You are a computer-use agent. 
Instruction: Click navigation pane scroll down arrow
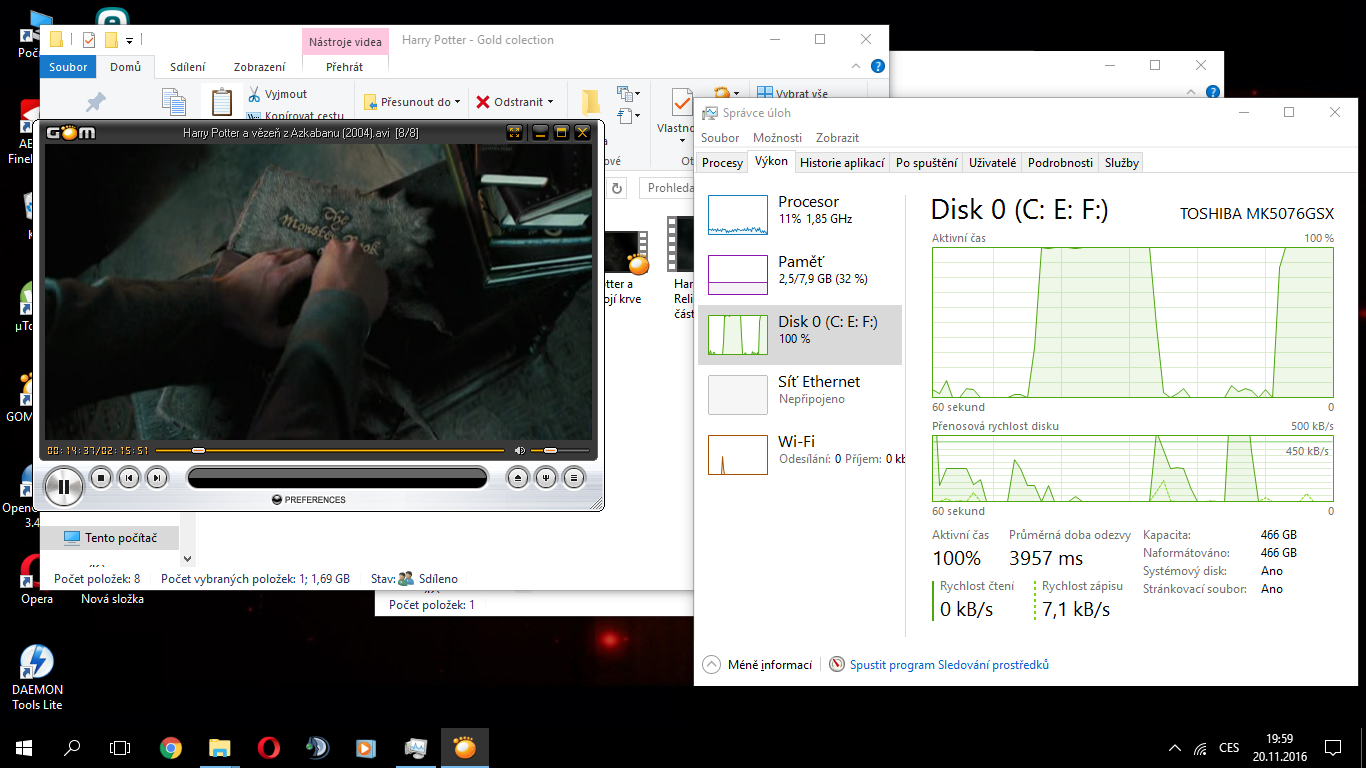pos(188,559)
